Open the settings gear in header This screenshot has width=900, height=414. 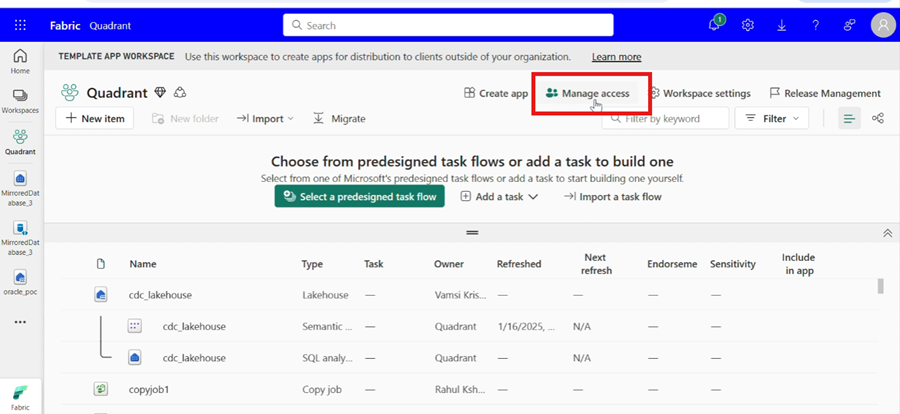(747, 25)
